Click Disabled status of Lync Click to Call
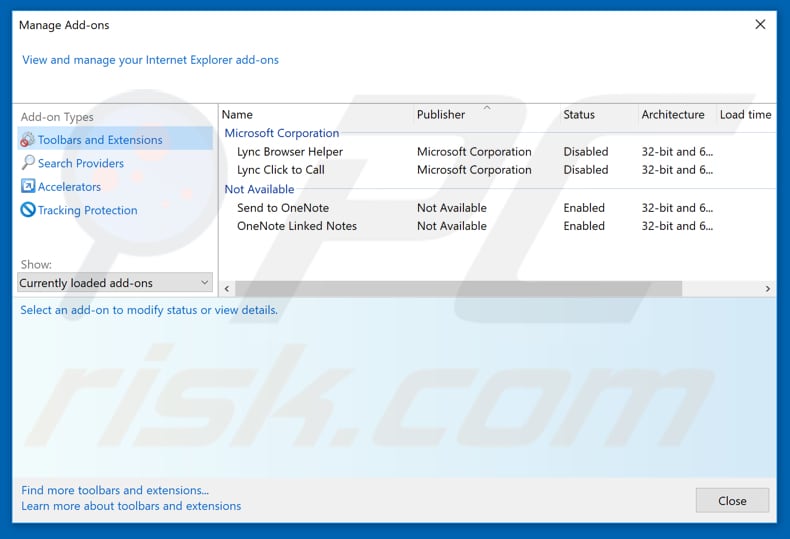 (585, 170)
